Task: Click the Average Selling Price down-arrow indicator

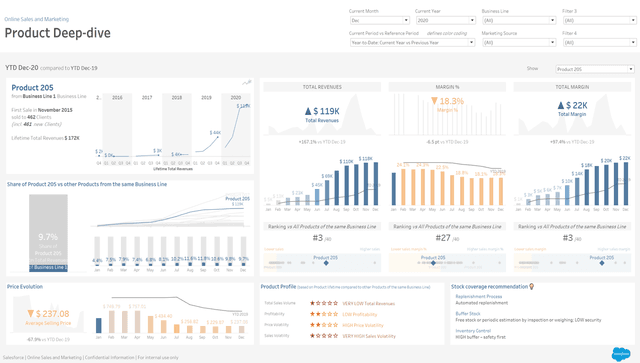Action: (x=30, y=314)
